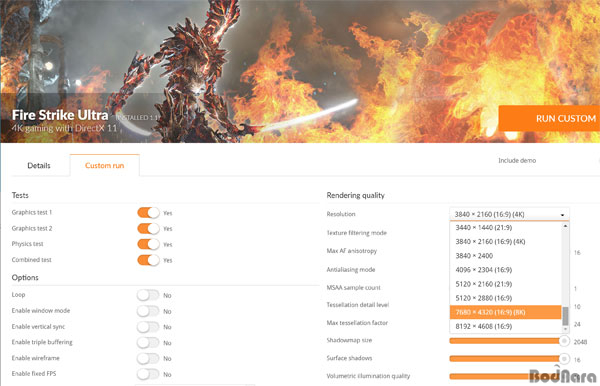600x386 pixels.
Task: Click the Max AF anisotropy label
Action: click(352, 251)
